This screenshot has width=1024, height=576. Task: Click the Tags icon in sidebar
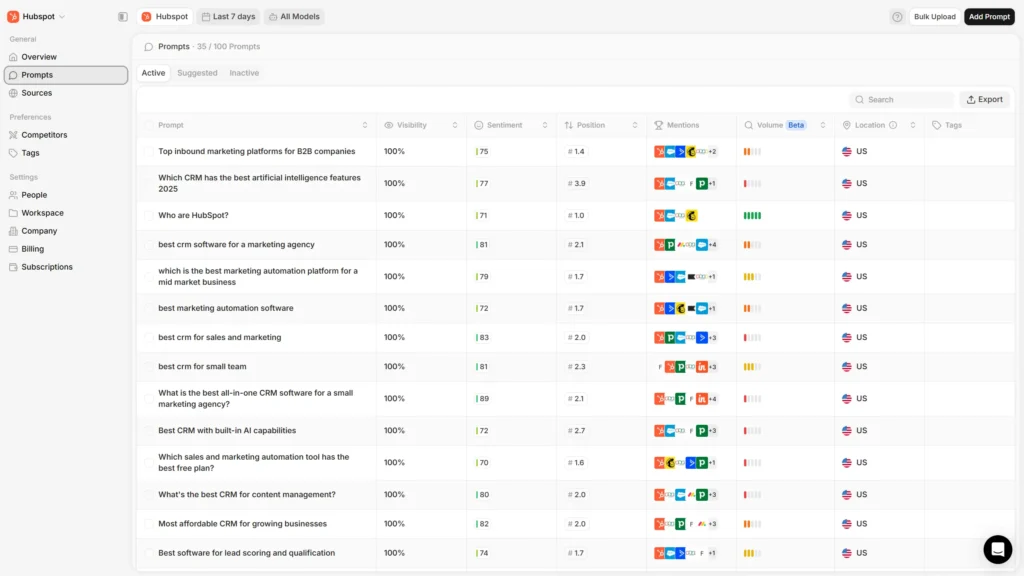coord(13,153)
